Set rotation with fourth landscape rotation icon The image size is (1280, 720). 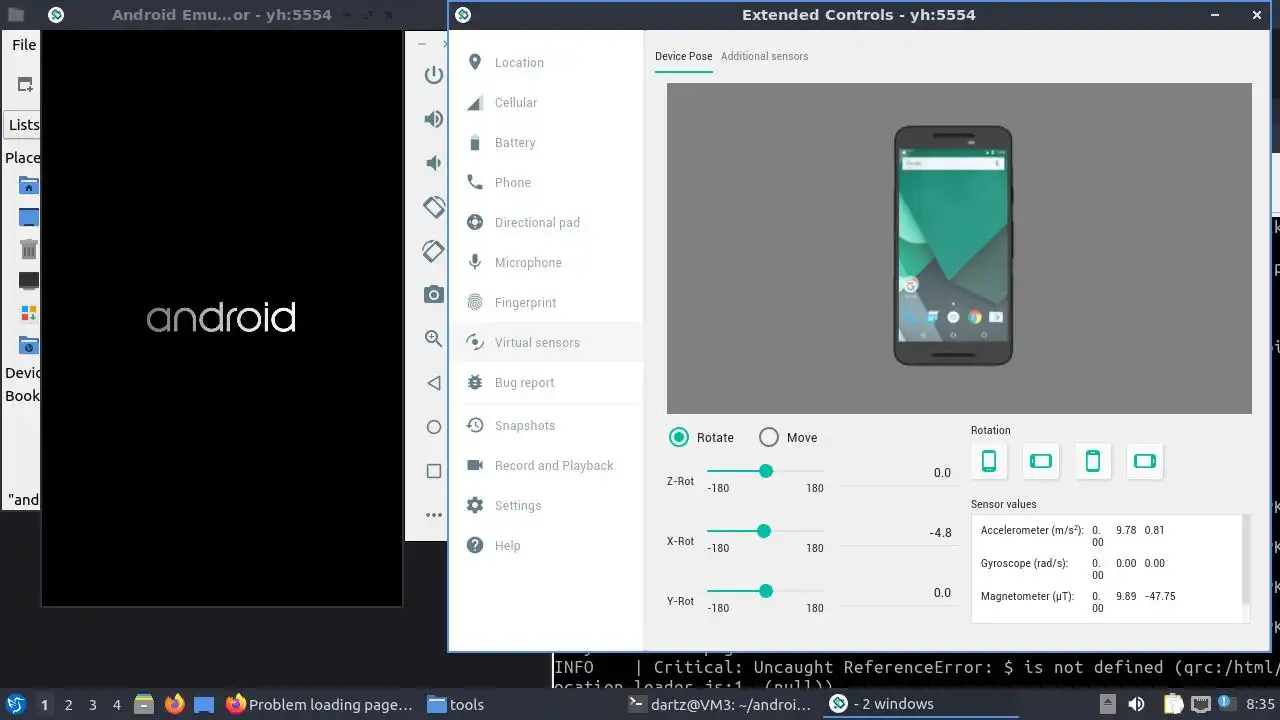[x=1145, y=461]
